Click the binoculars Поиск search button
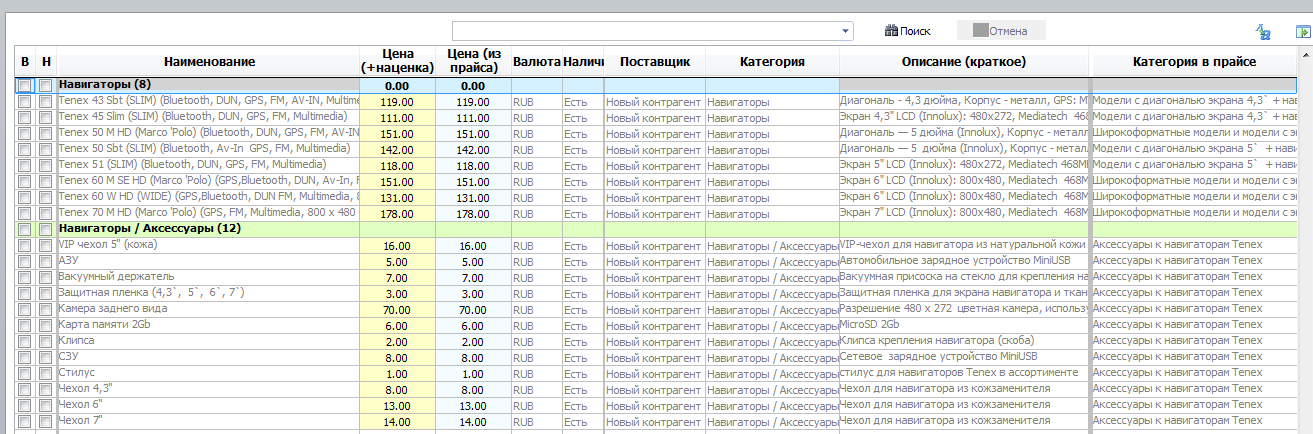 tap(908, 31)
